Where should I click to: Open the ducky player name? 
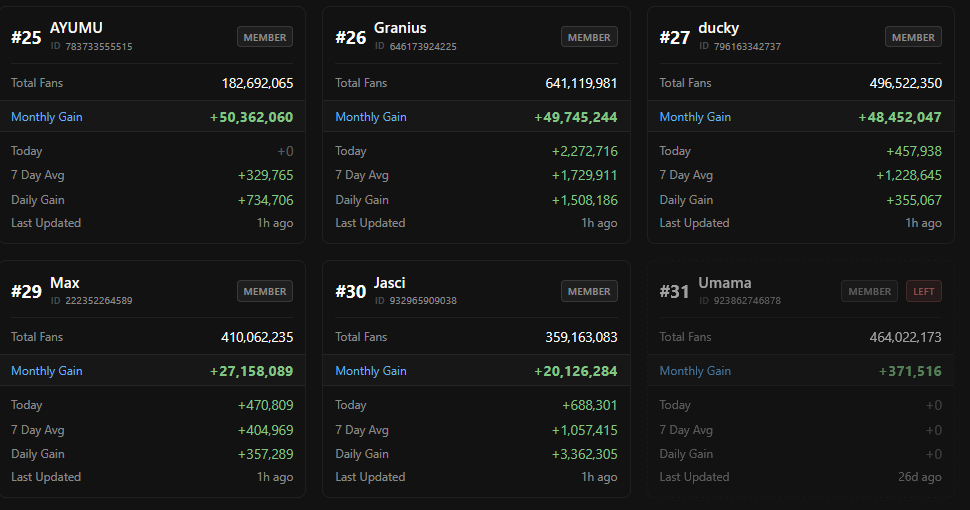718,28
